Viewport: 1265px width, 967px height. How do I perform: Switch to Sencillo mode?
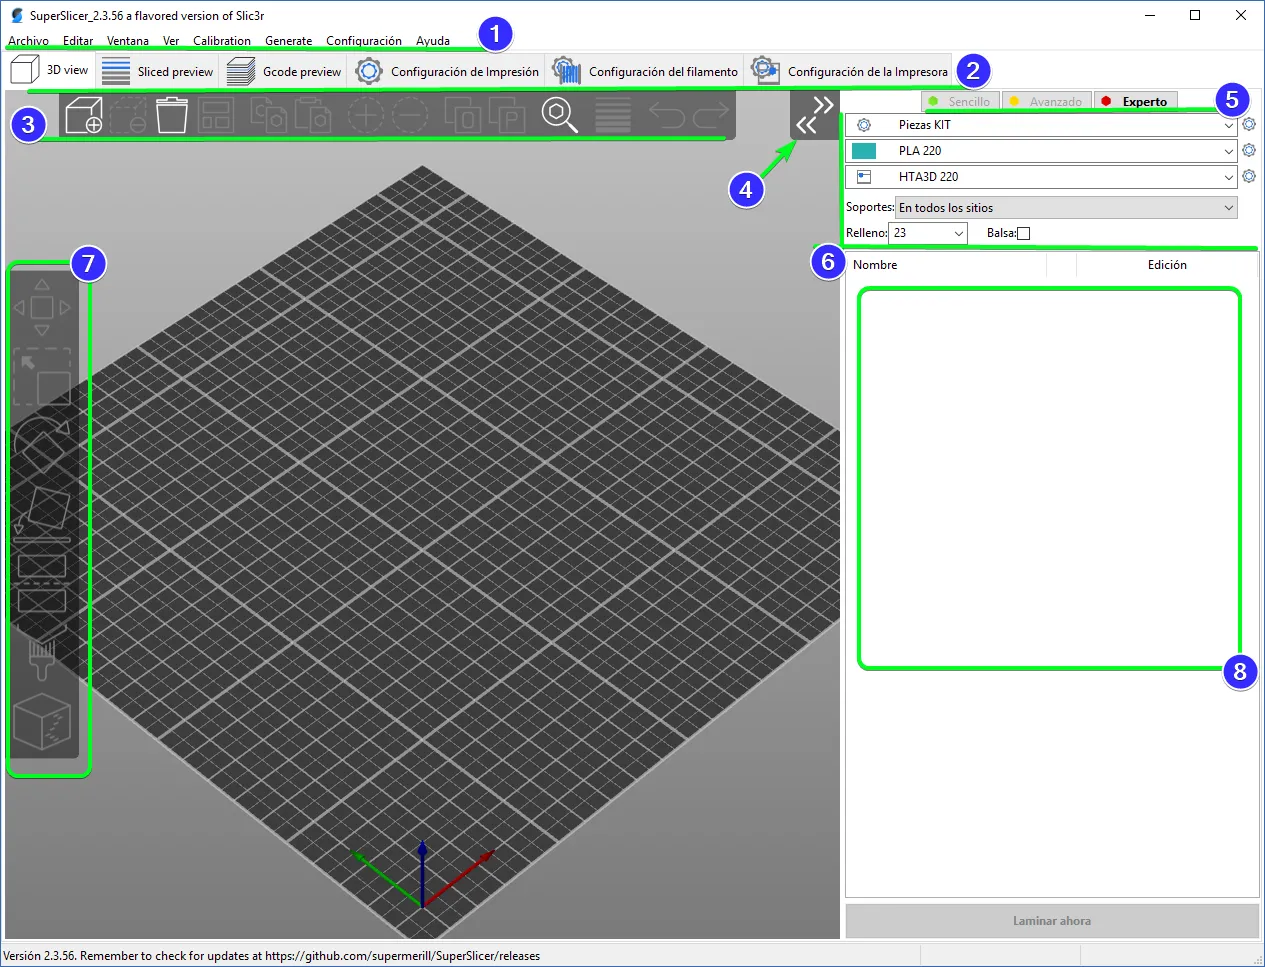(x=959, y=101)
